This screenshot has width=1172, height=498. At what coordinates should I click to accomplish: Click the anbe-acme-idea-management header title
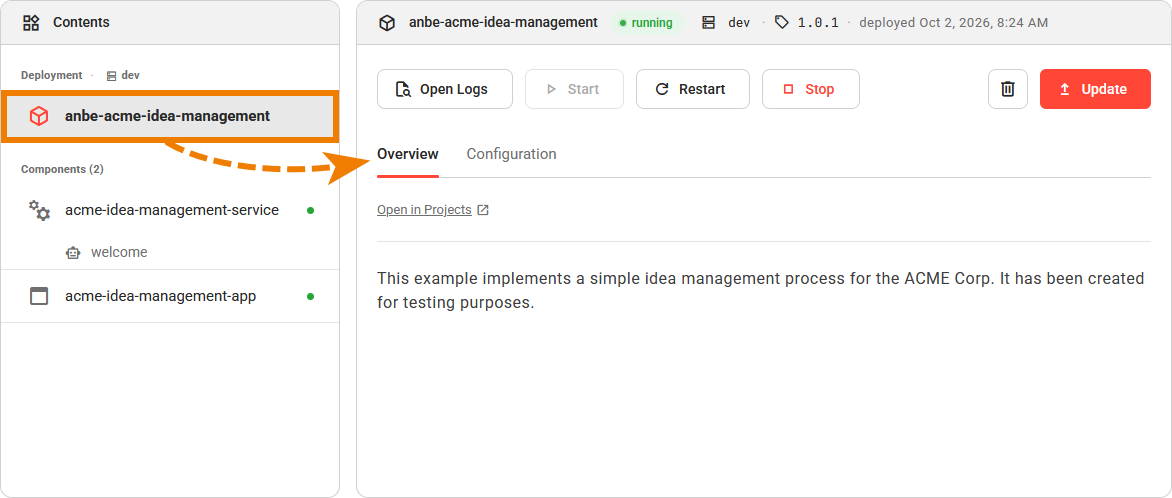tap(503, 22)
